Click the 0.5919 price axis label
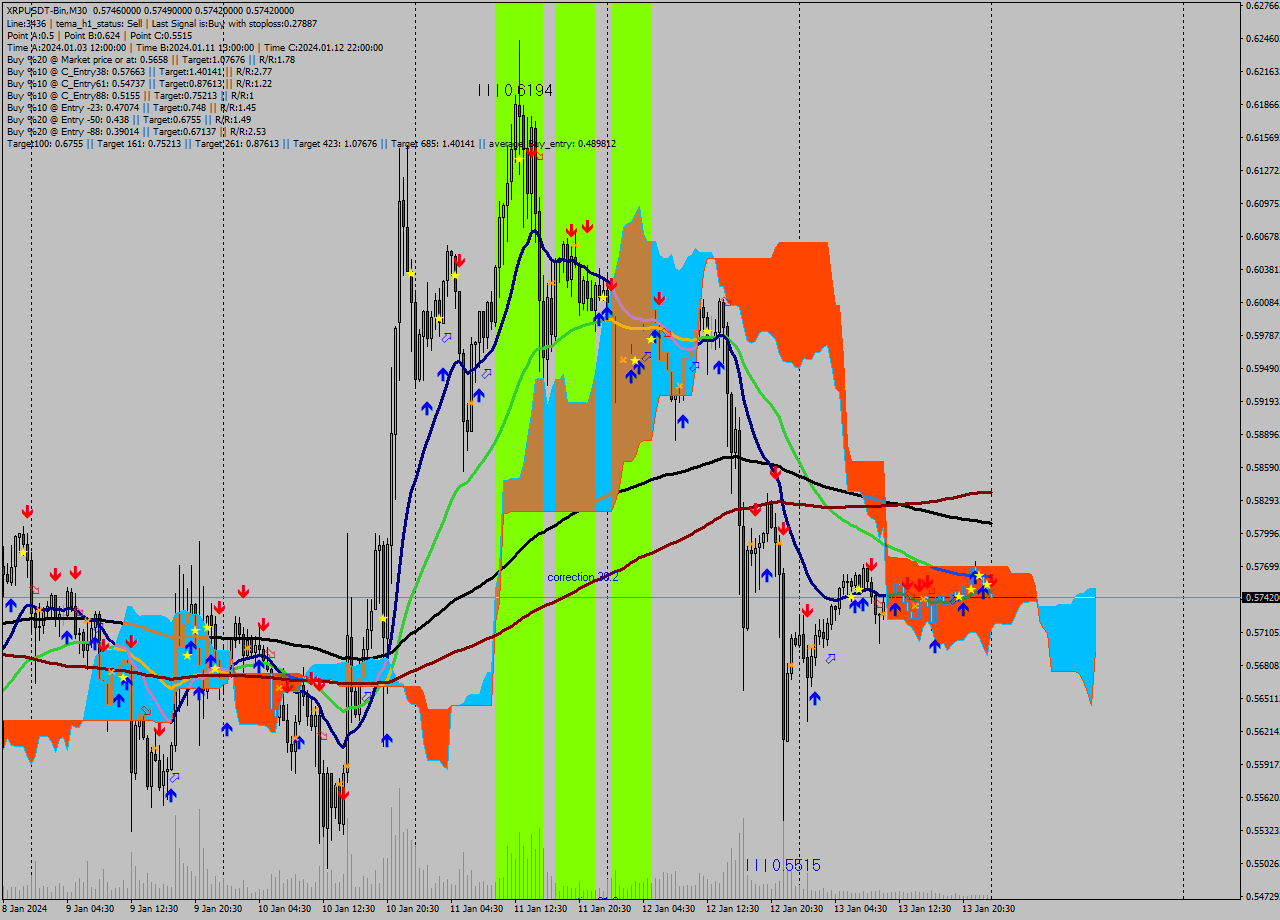The width and height of the screenshot is (1280, 920). pyautogui.click(x=1262, y=401)
